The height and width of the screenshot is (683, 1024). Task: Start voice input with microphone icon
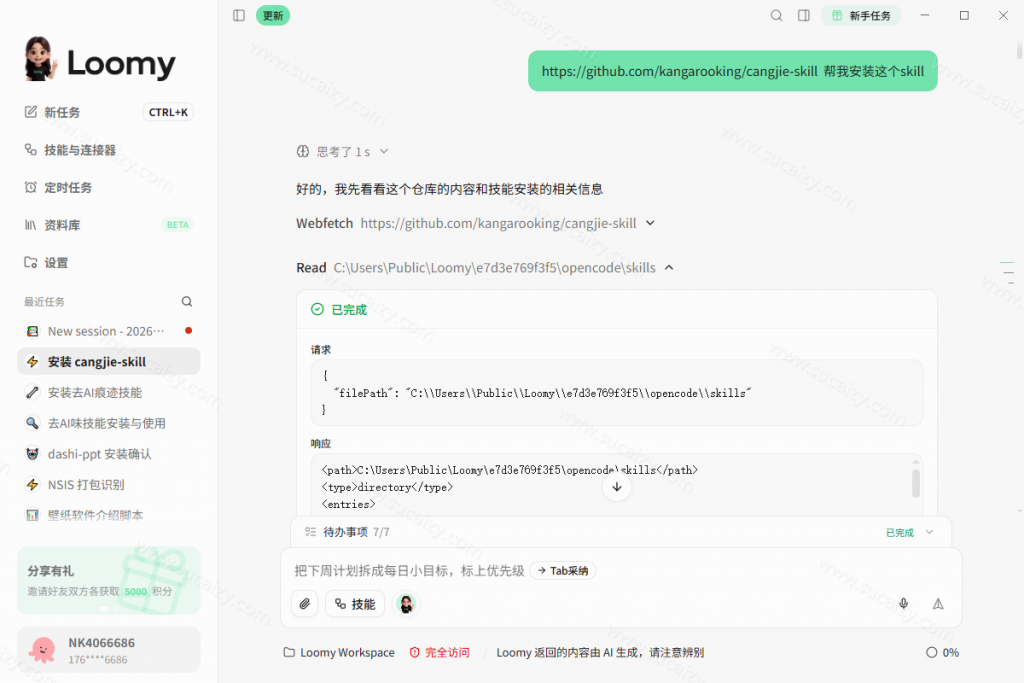904,604
